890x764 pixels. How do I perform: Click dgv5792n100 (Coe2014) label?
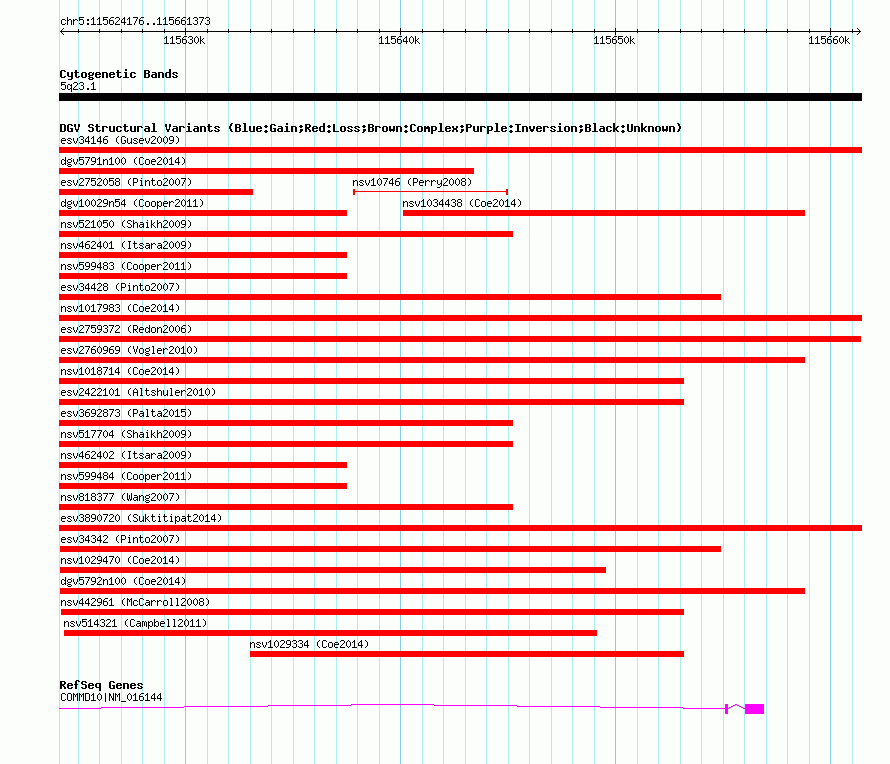pos(123,581)
